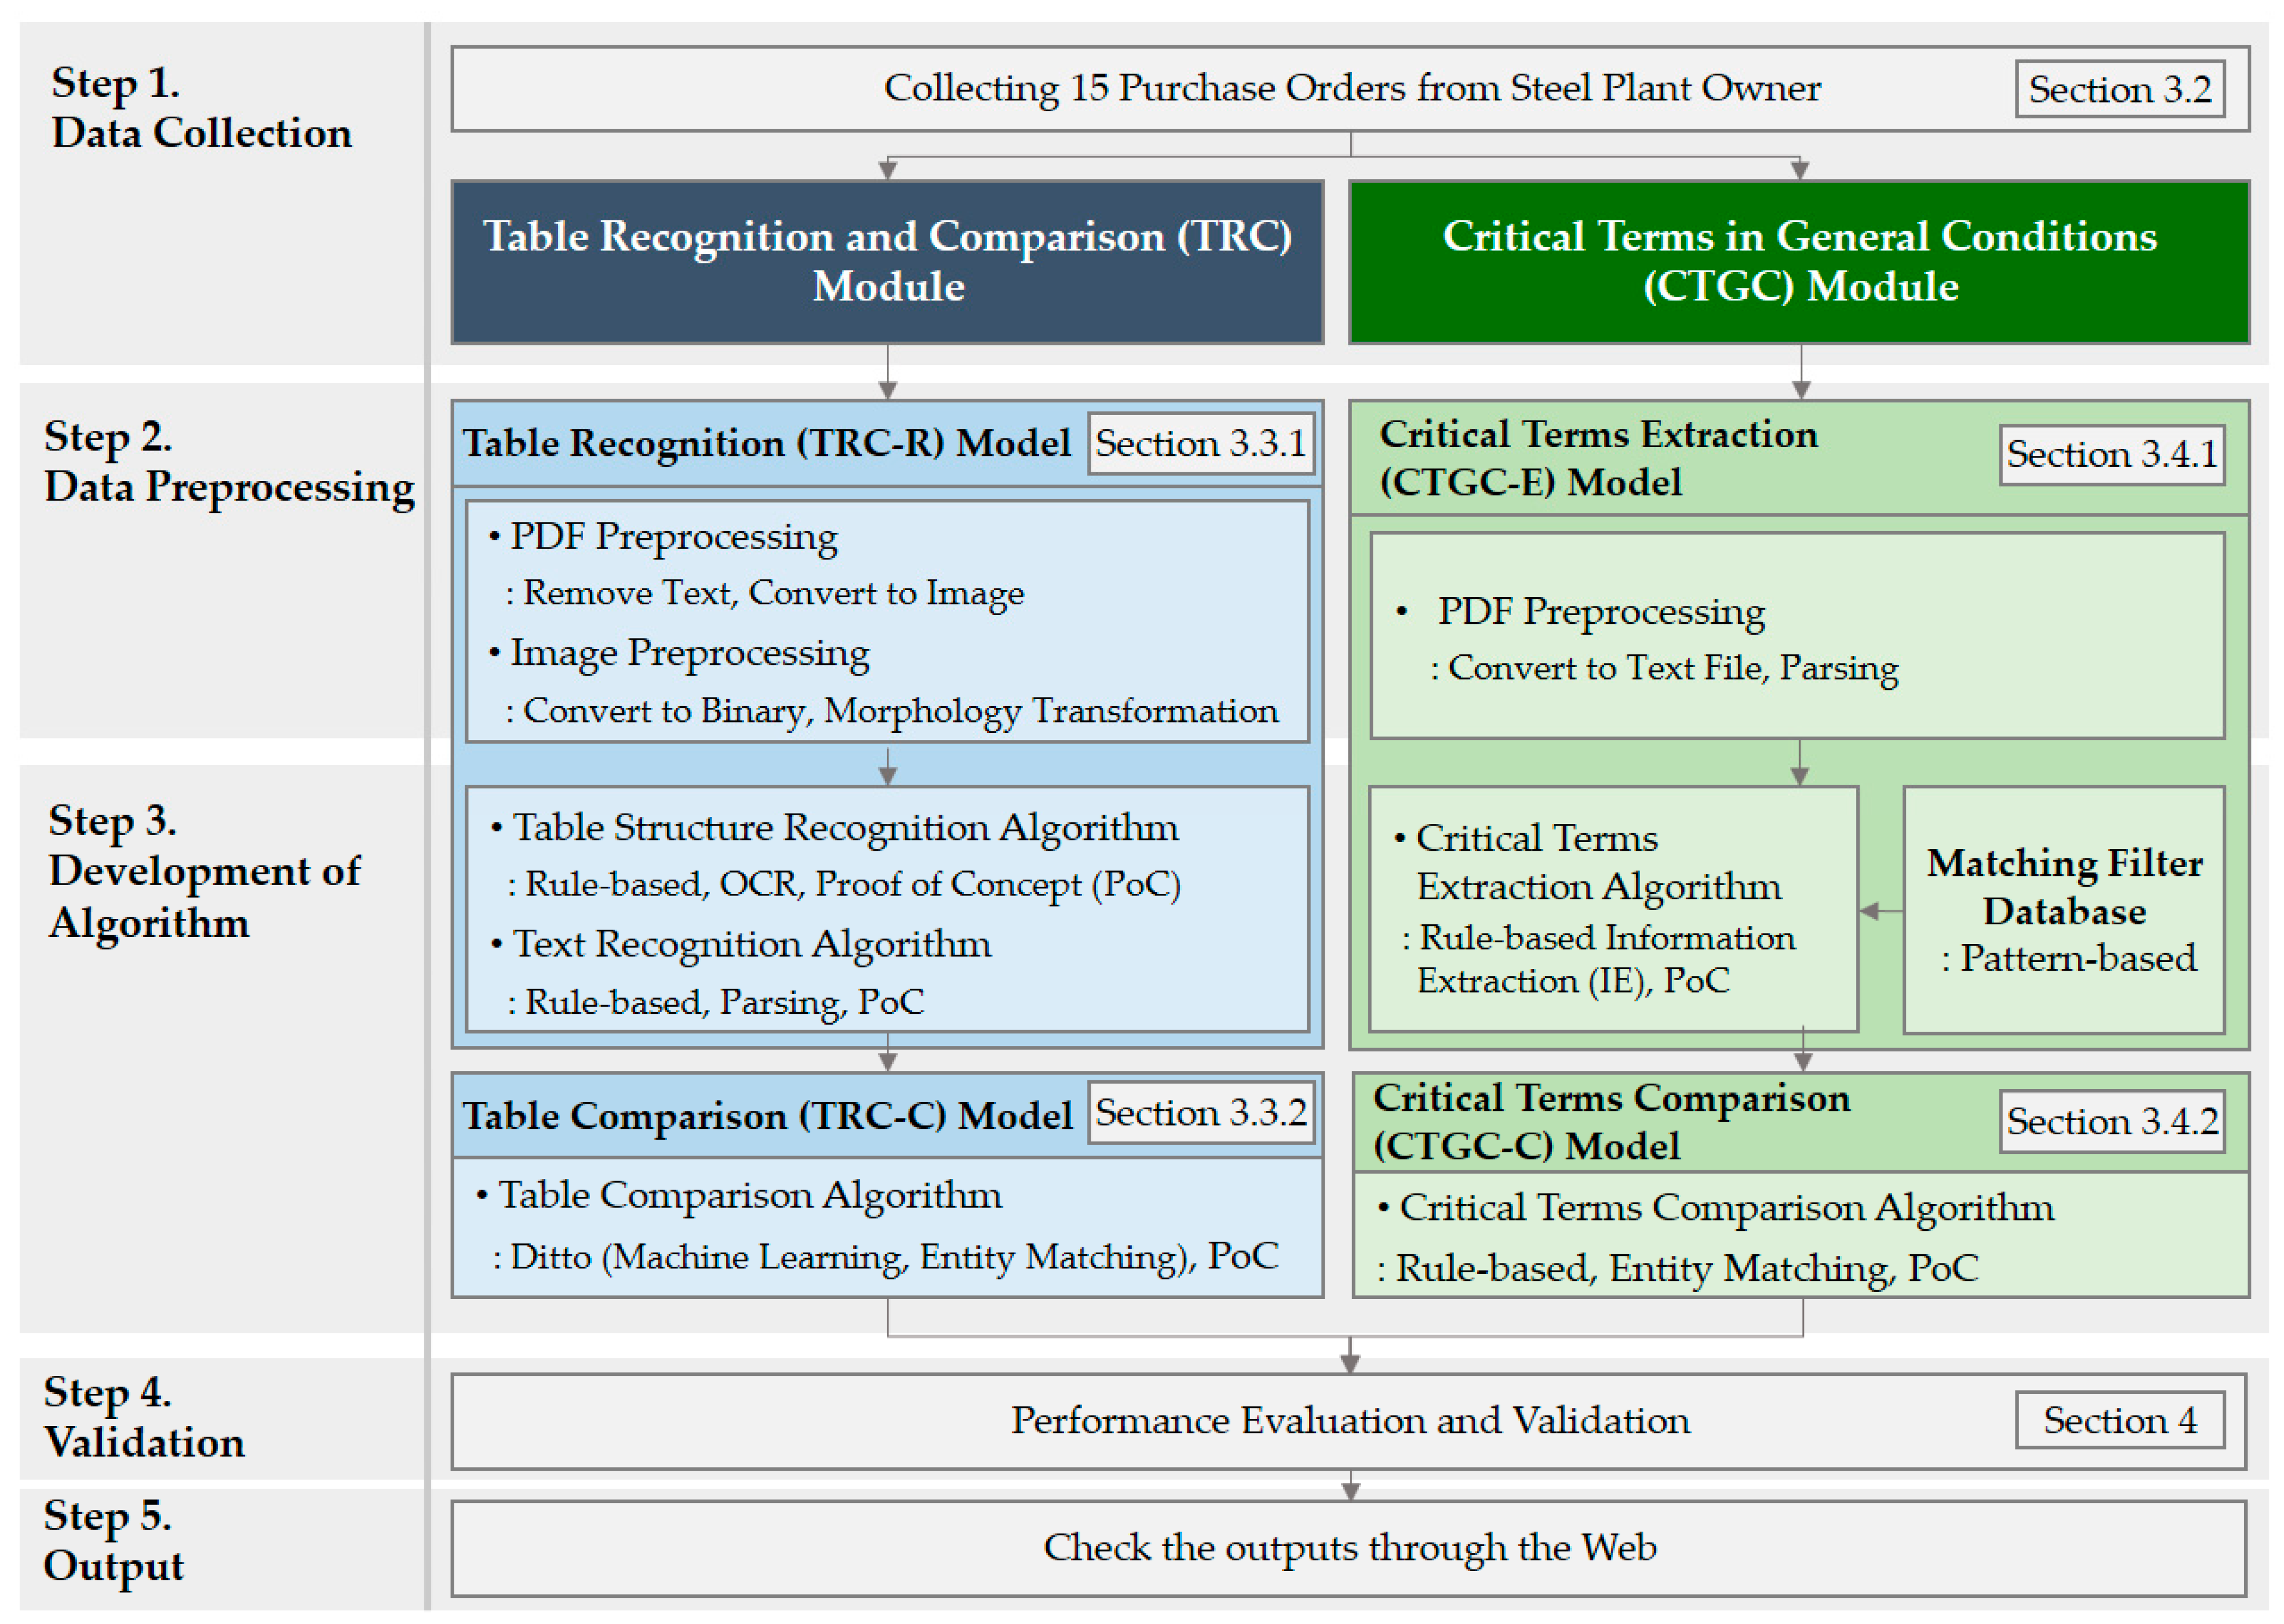Click Check the outputs through the Web
The width and height of the screenshot is (2284, 1624).
coord(1349,1548)
